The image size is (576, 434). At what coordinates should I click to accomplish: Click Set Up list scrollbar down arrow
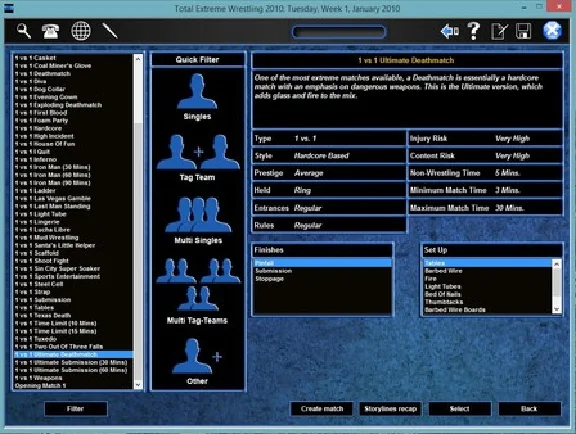557,309
